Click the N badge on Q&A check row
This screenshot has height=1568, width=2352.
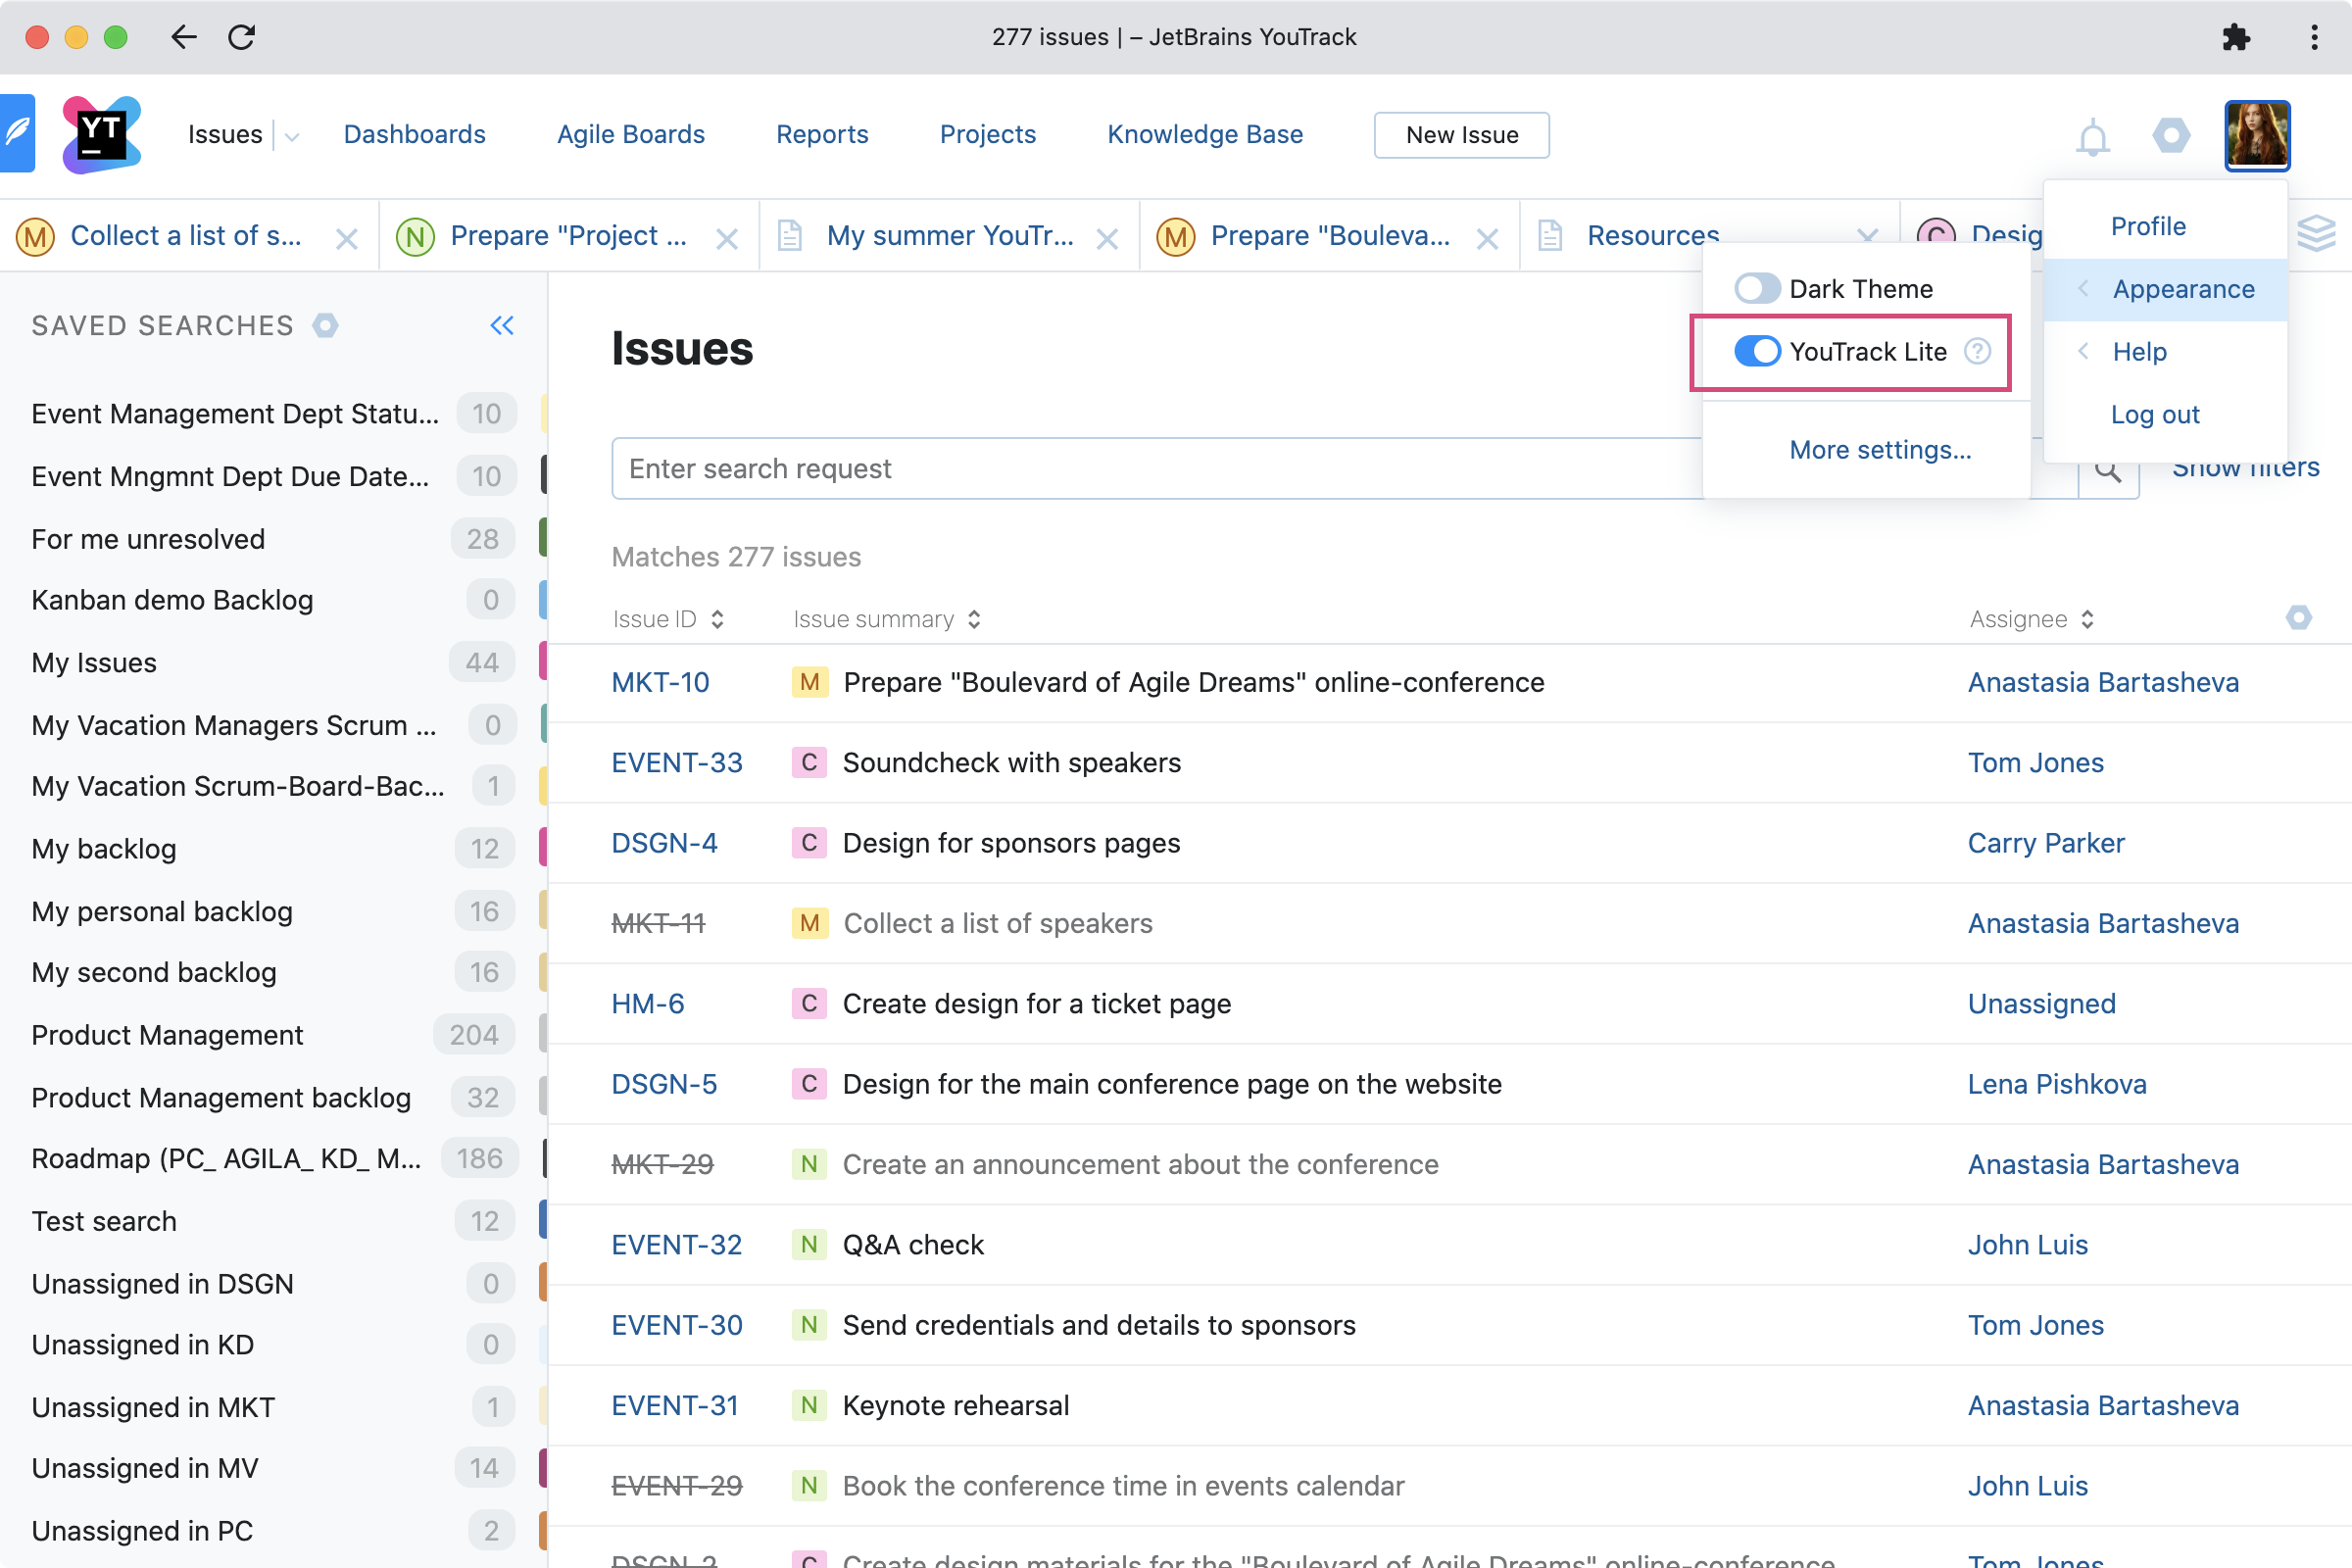(809, 1244)
